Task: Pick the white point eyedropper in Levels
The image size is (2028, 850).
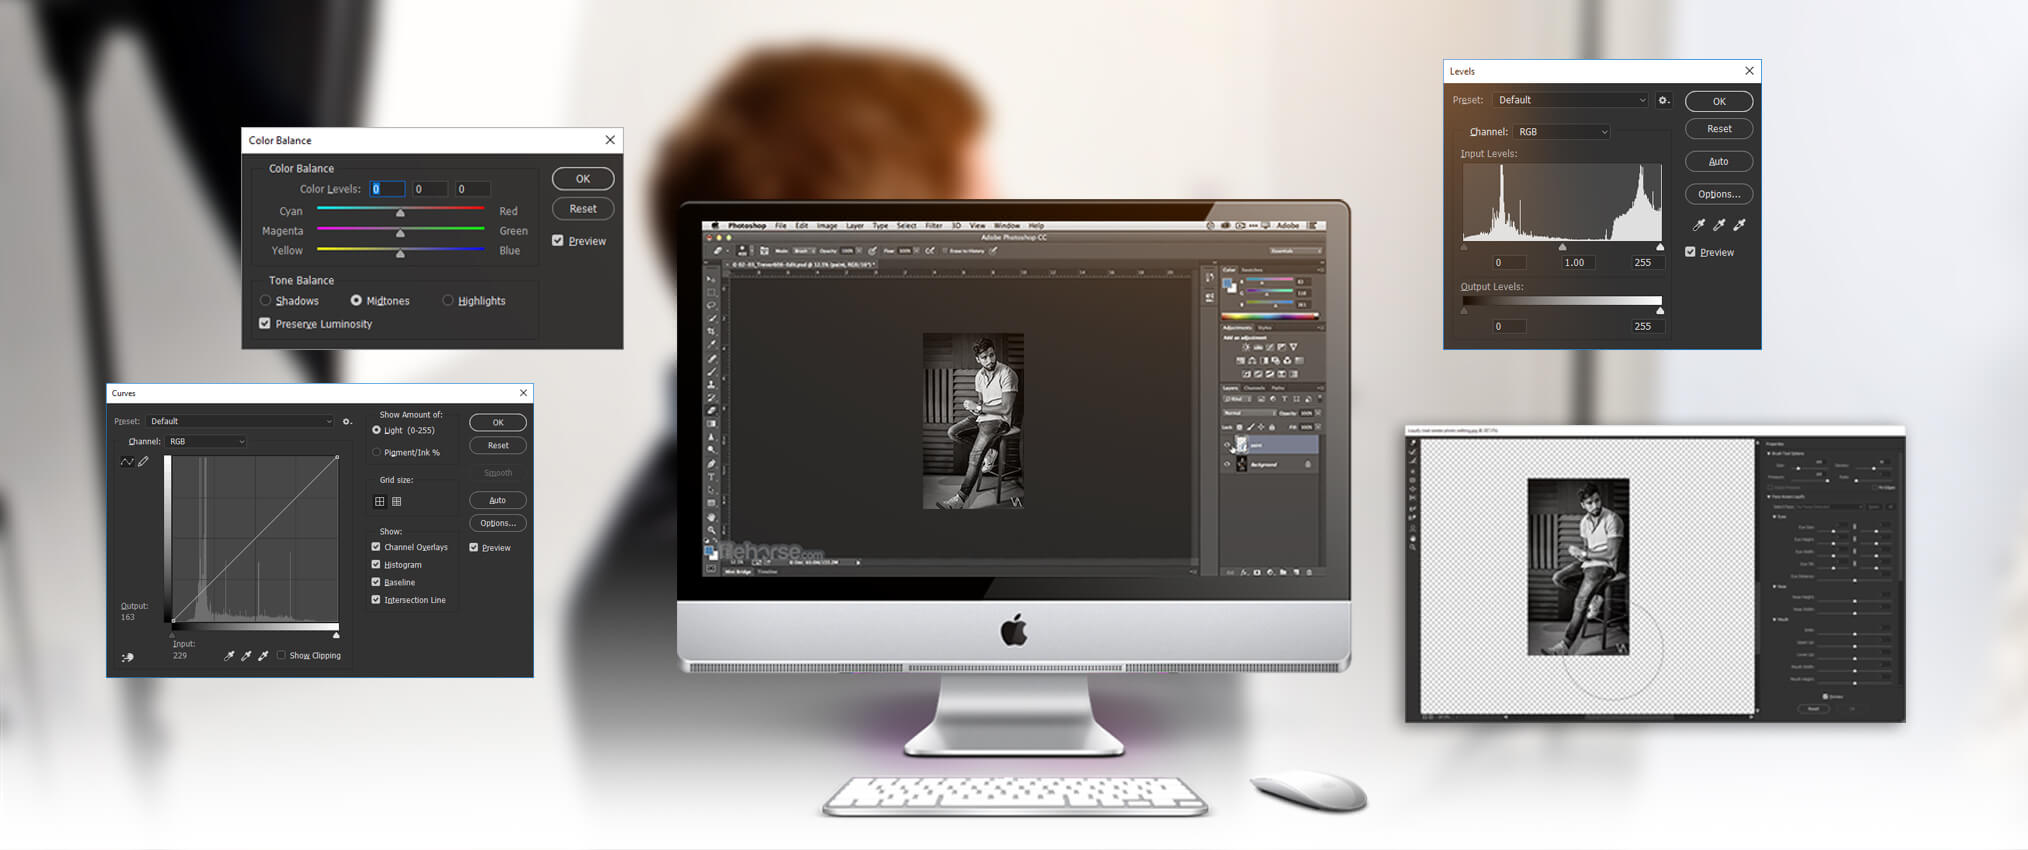Action: pyautogui.click(x=1739, y=225)
